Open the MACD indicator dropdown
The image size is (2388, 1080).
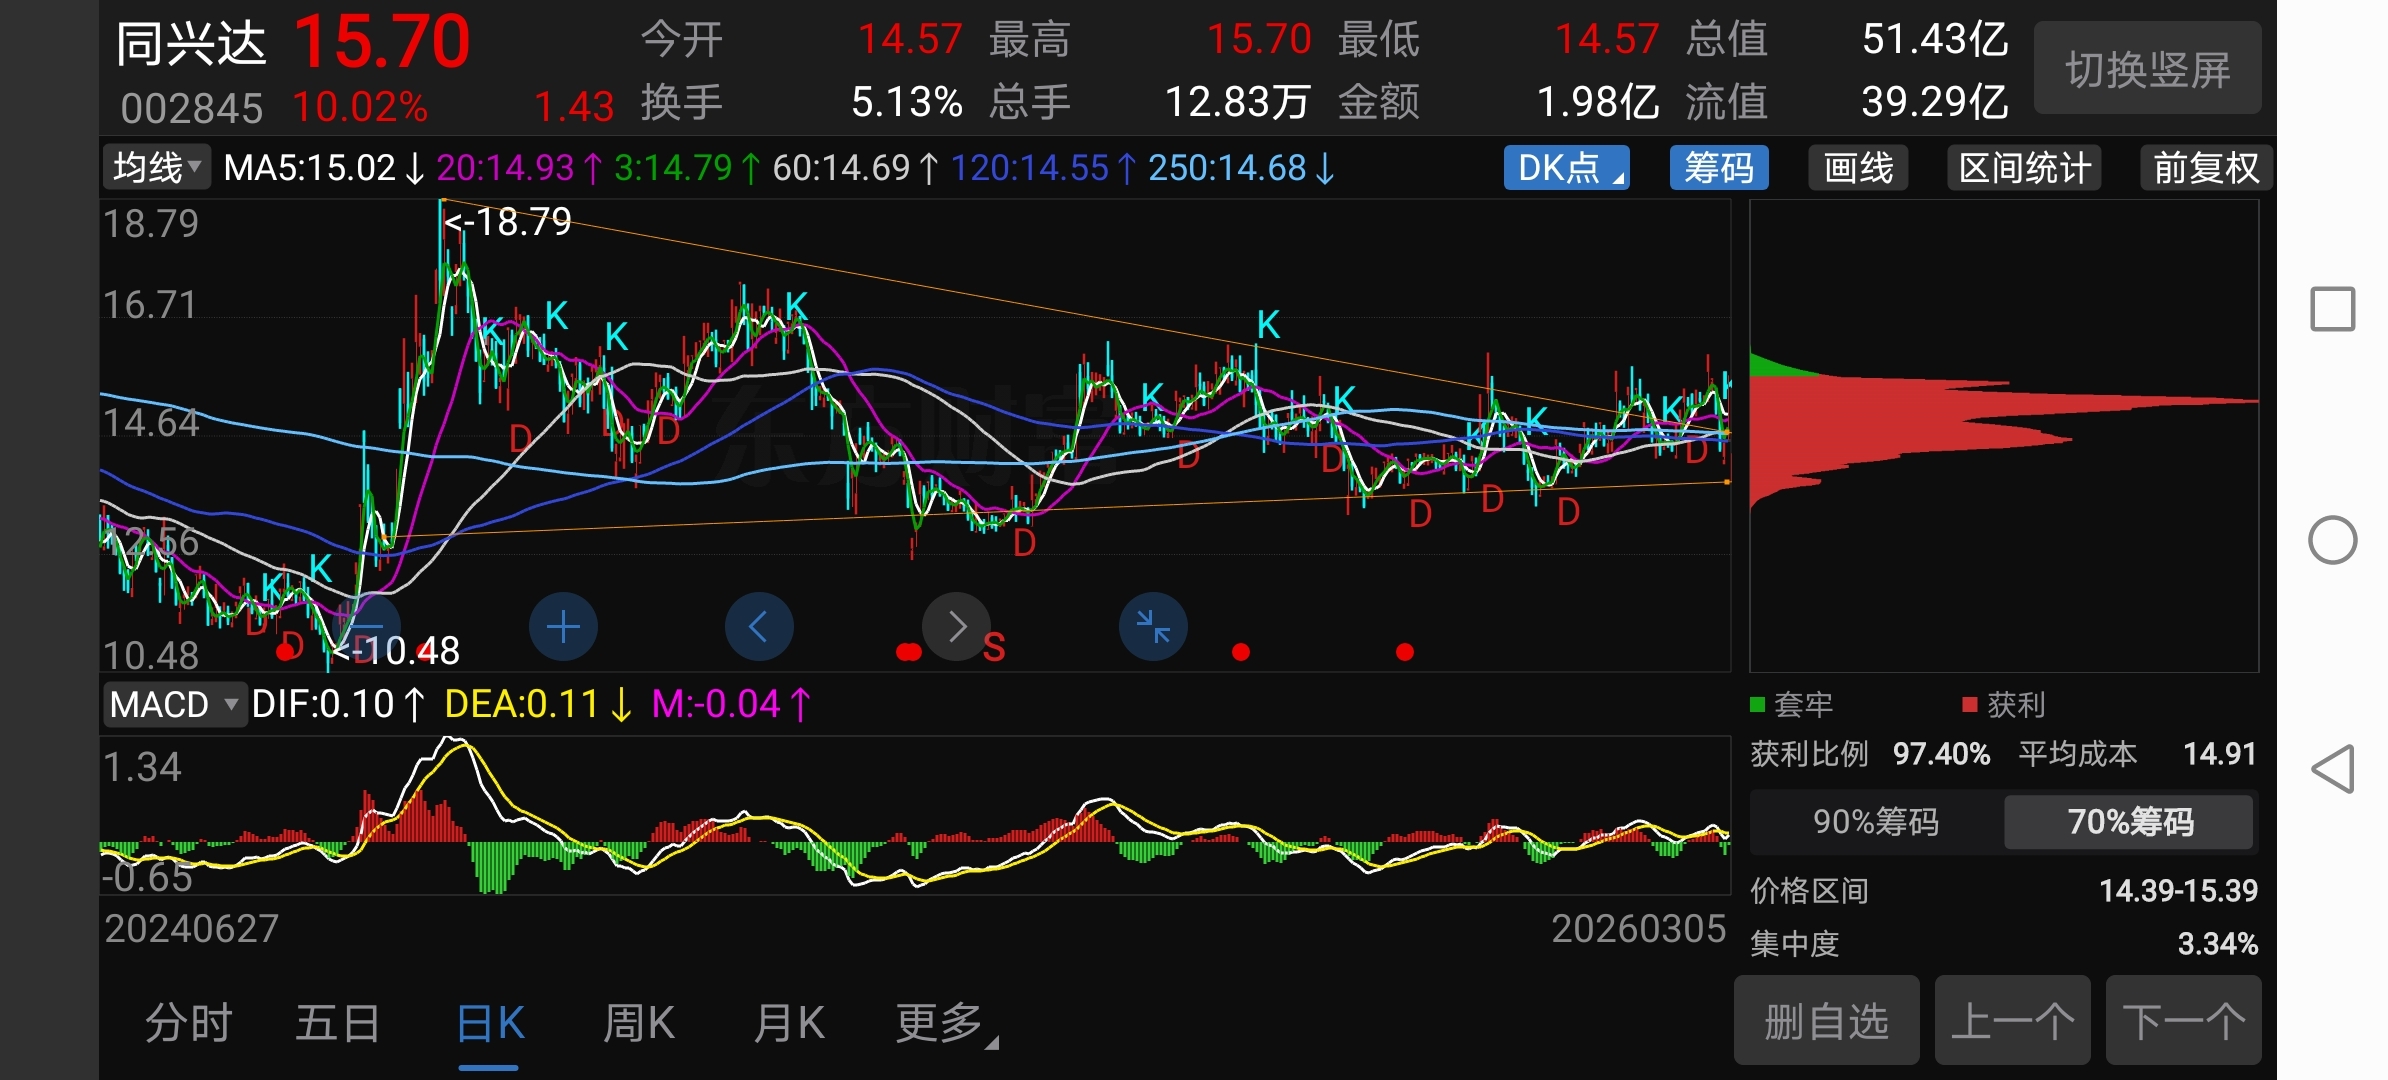174,705
